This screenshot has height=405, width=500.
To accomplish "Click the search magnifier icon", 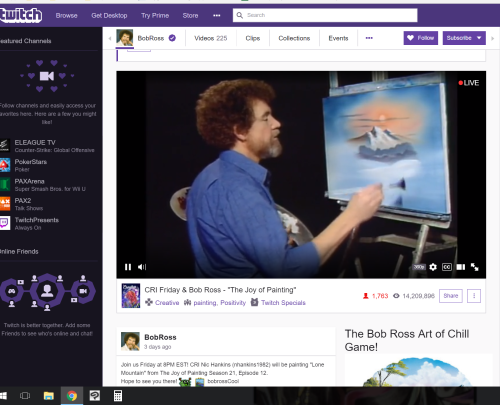I will pyautogui.click(x=239, y=15).
